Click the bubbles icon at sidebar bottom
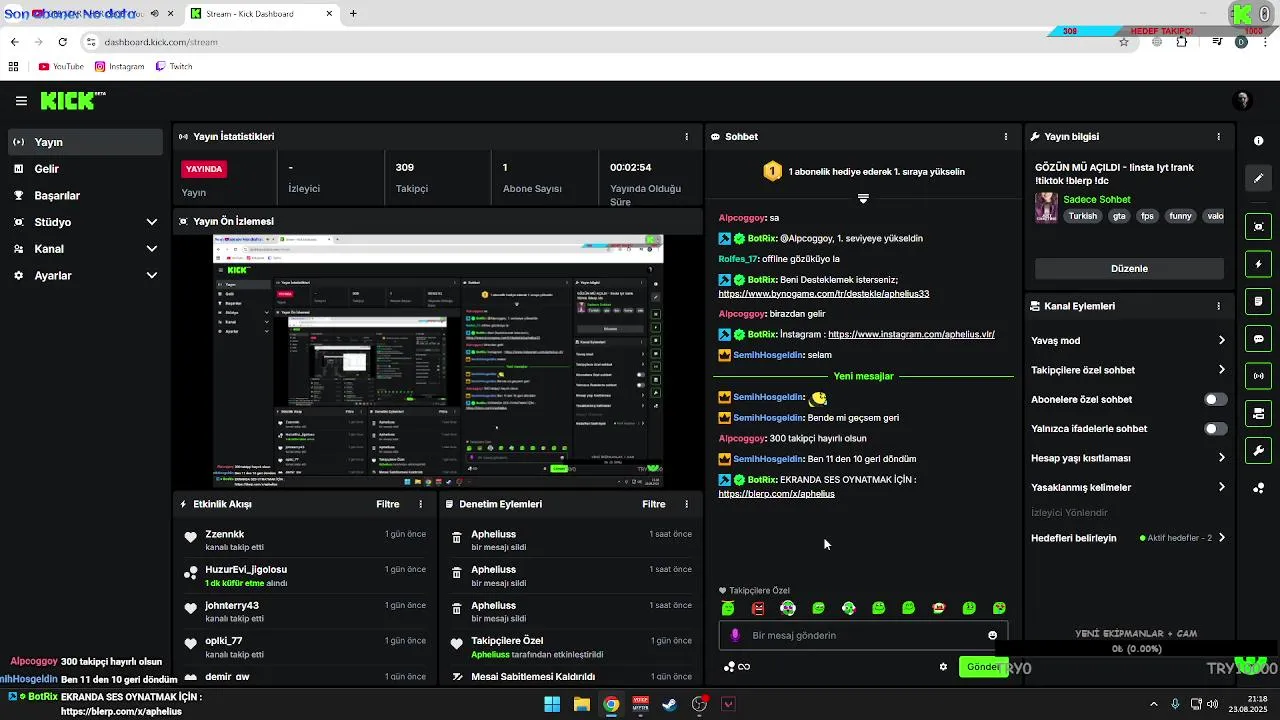This screenshot has width=1280, height=720. [1259, 488]
